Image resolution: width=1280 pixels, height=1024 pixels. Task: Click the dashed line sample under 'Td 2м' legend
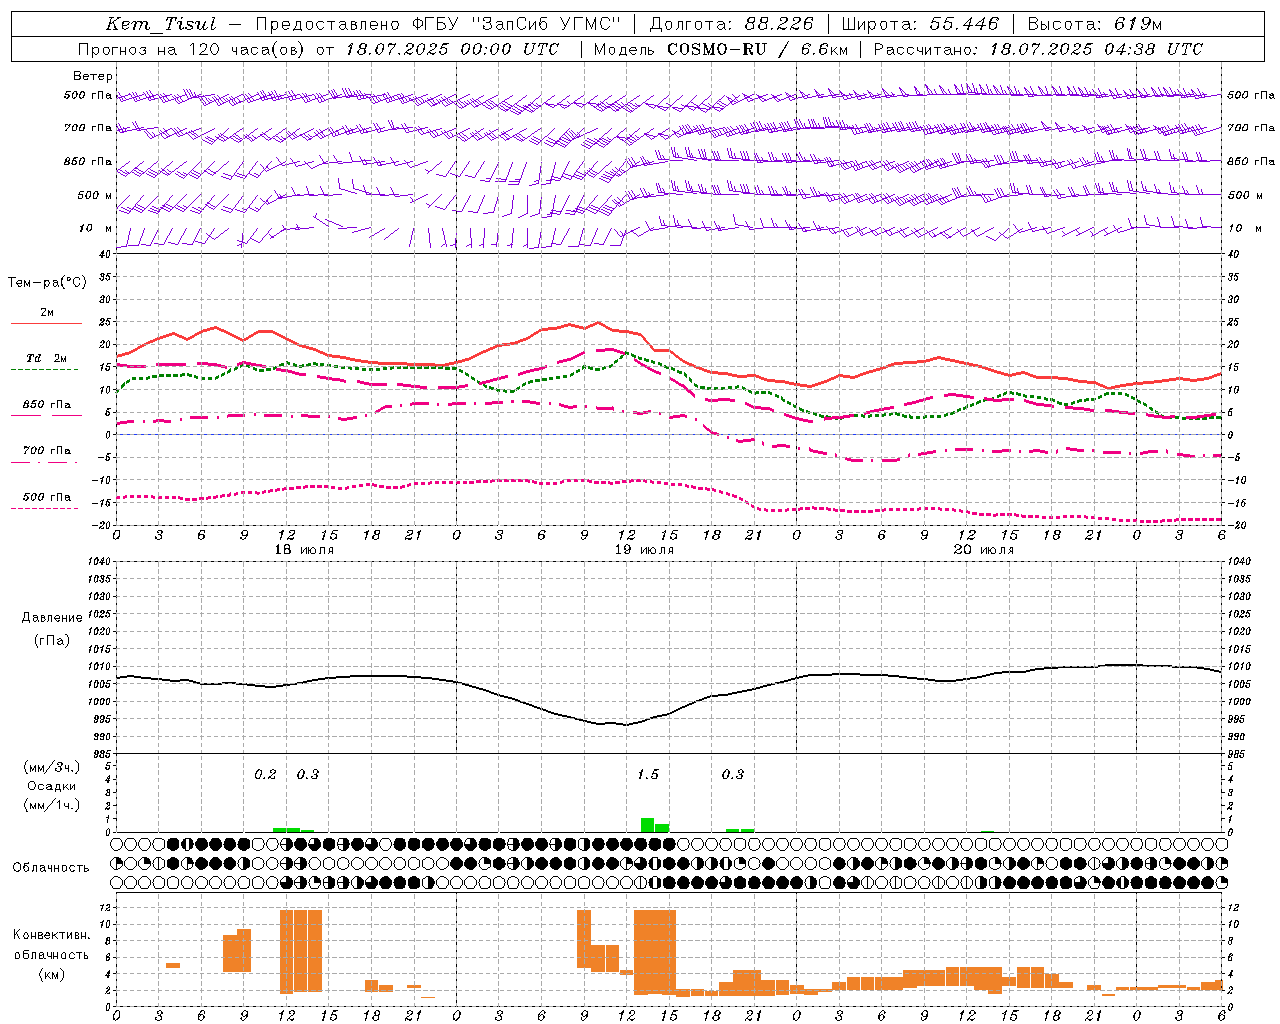click(45, 370)
